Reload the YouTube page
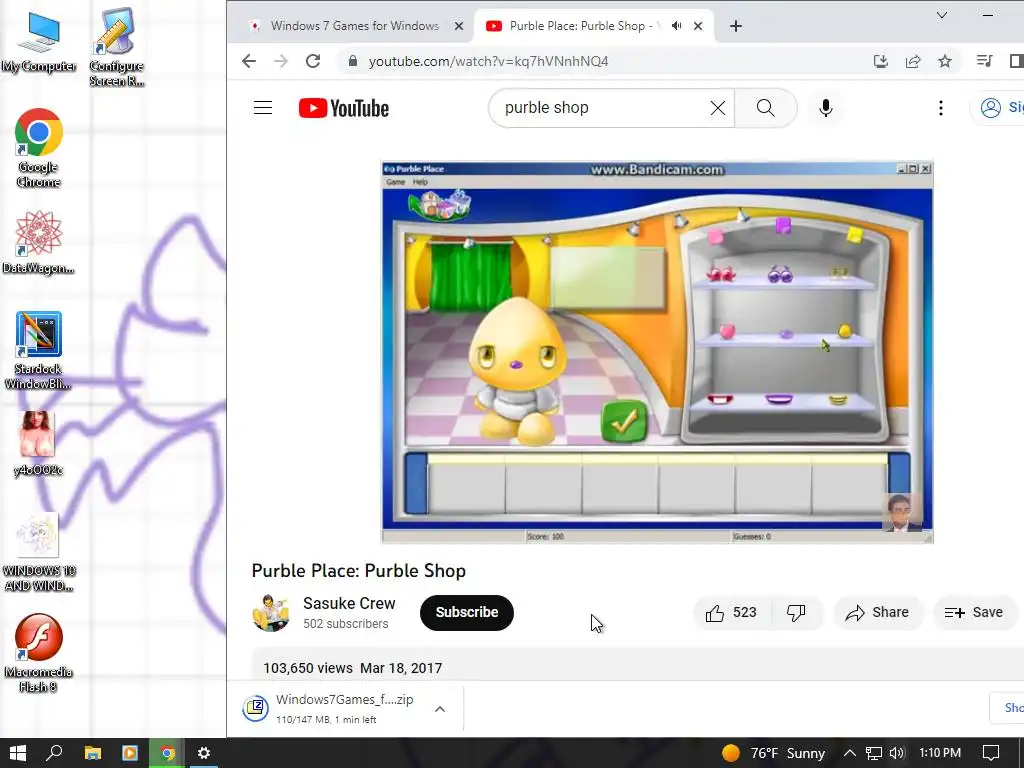Viewport: 1024px width, 768px height. click(313, 61)
